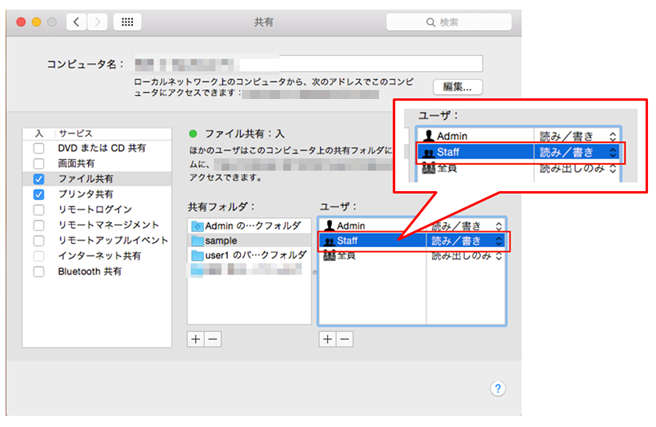Toggle the 画面共有 checkbox

tap(39, 163)
